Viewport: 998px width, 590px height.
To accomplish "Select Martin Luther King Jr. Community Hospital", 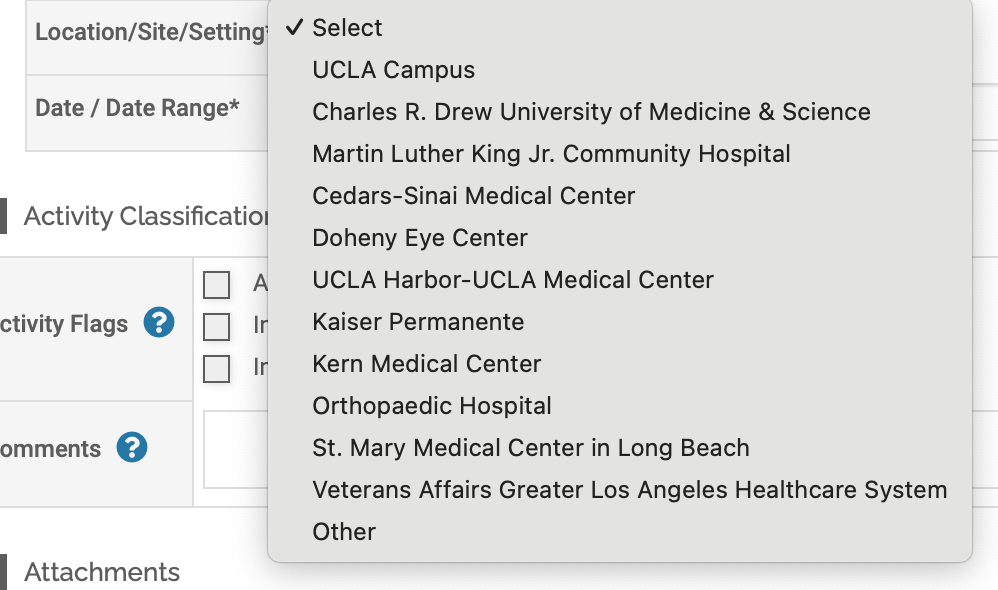I will point(551,154).
